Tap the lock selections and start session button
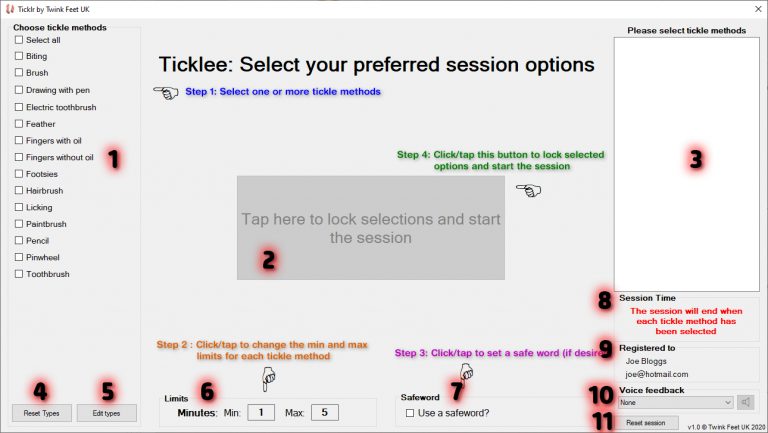This screenshot has height=433, width=768. point(371,228)
